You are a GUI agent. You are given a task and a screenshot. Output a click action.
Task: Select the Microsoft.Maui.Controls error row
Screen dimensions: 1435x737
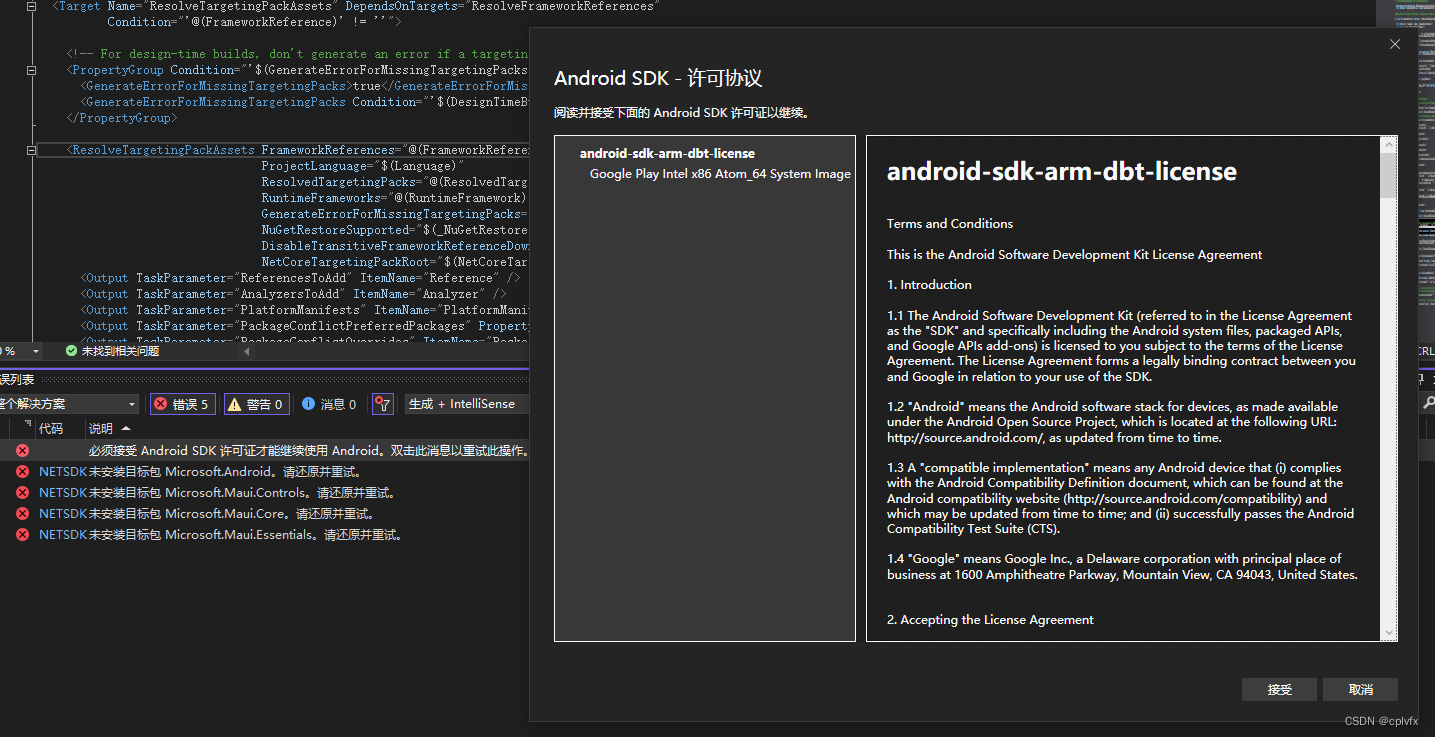point(200,492)
